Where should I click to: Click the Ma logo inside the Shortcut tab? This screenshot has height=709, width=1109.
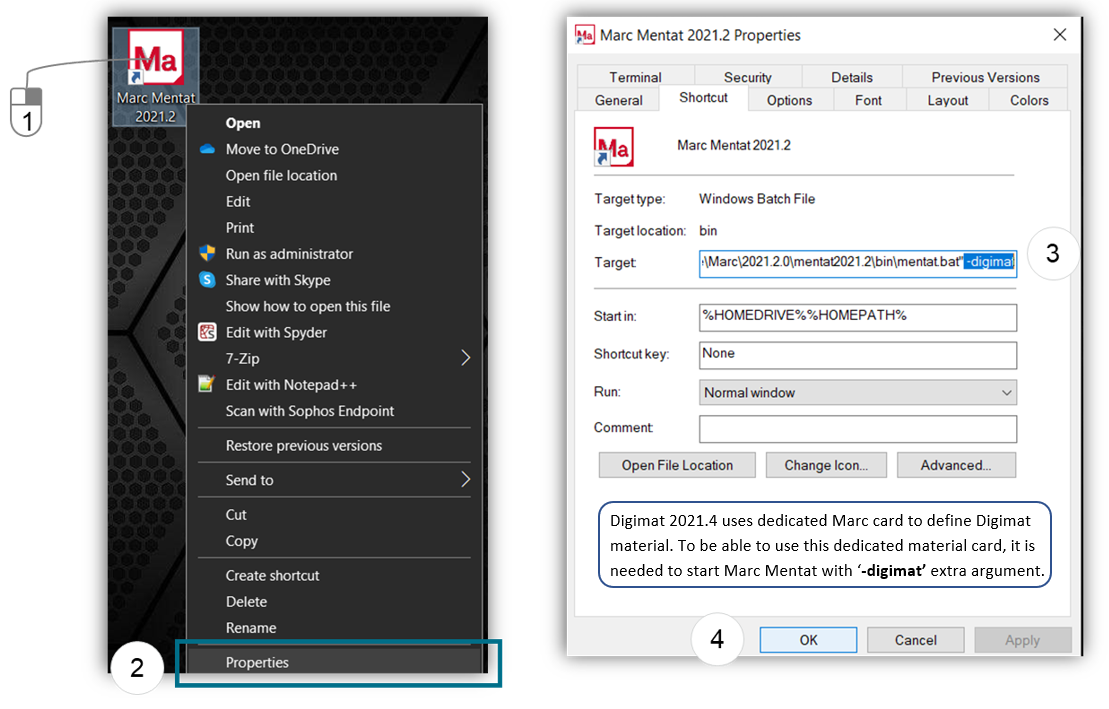click(x=613, y=147)
